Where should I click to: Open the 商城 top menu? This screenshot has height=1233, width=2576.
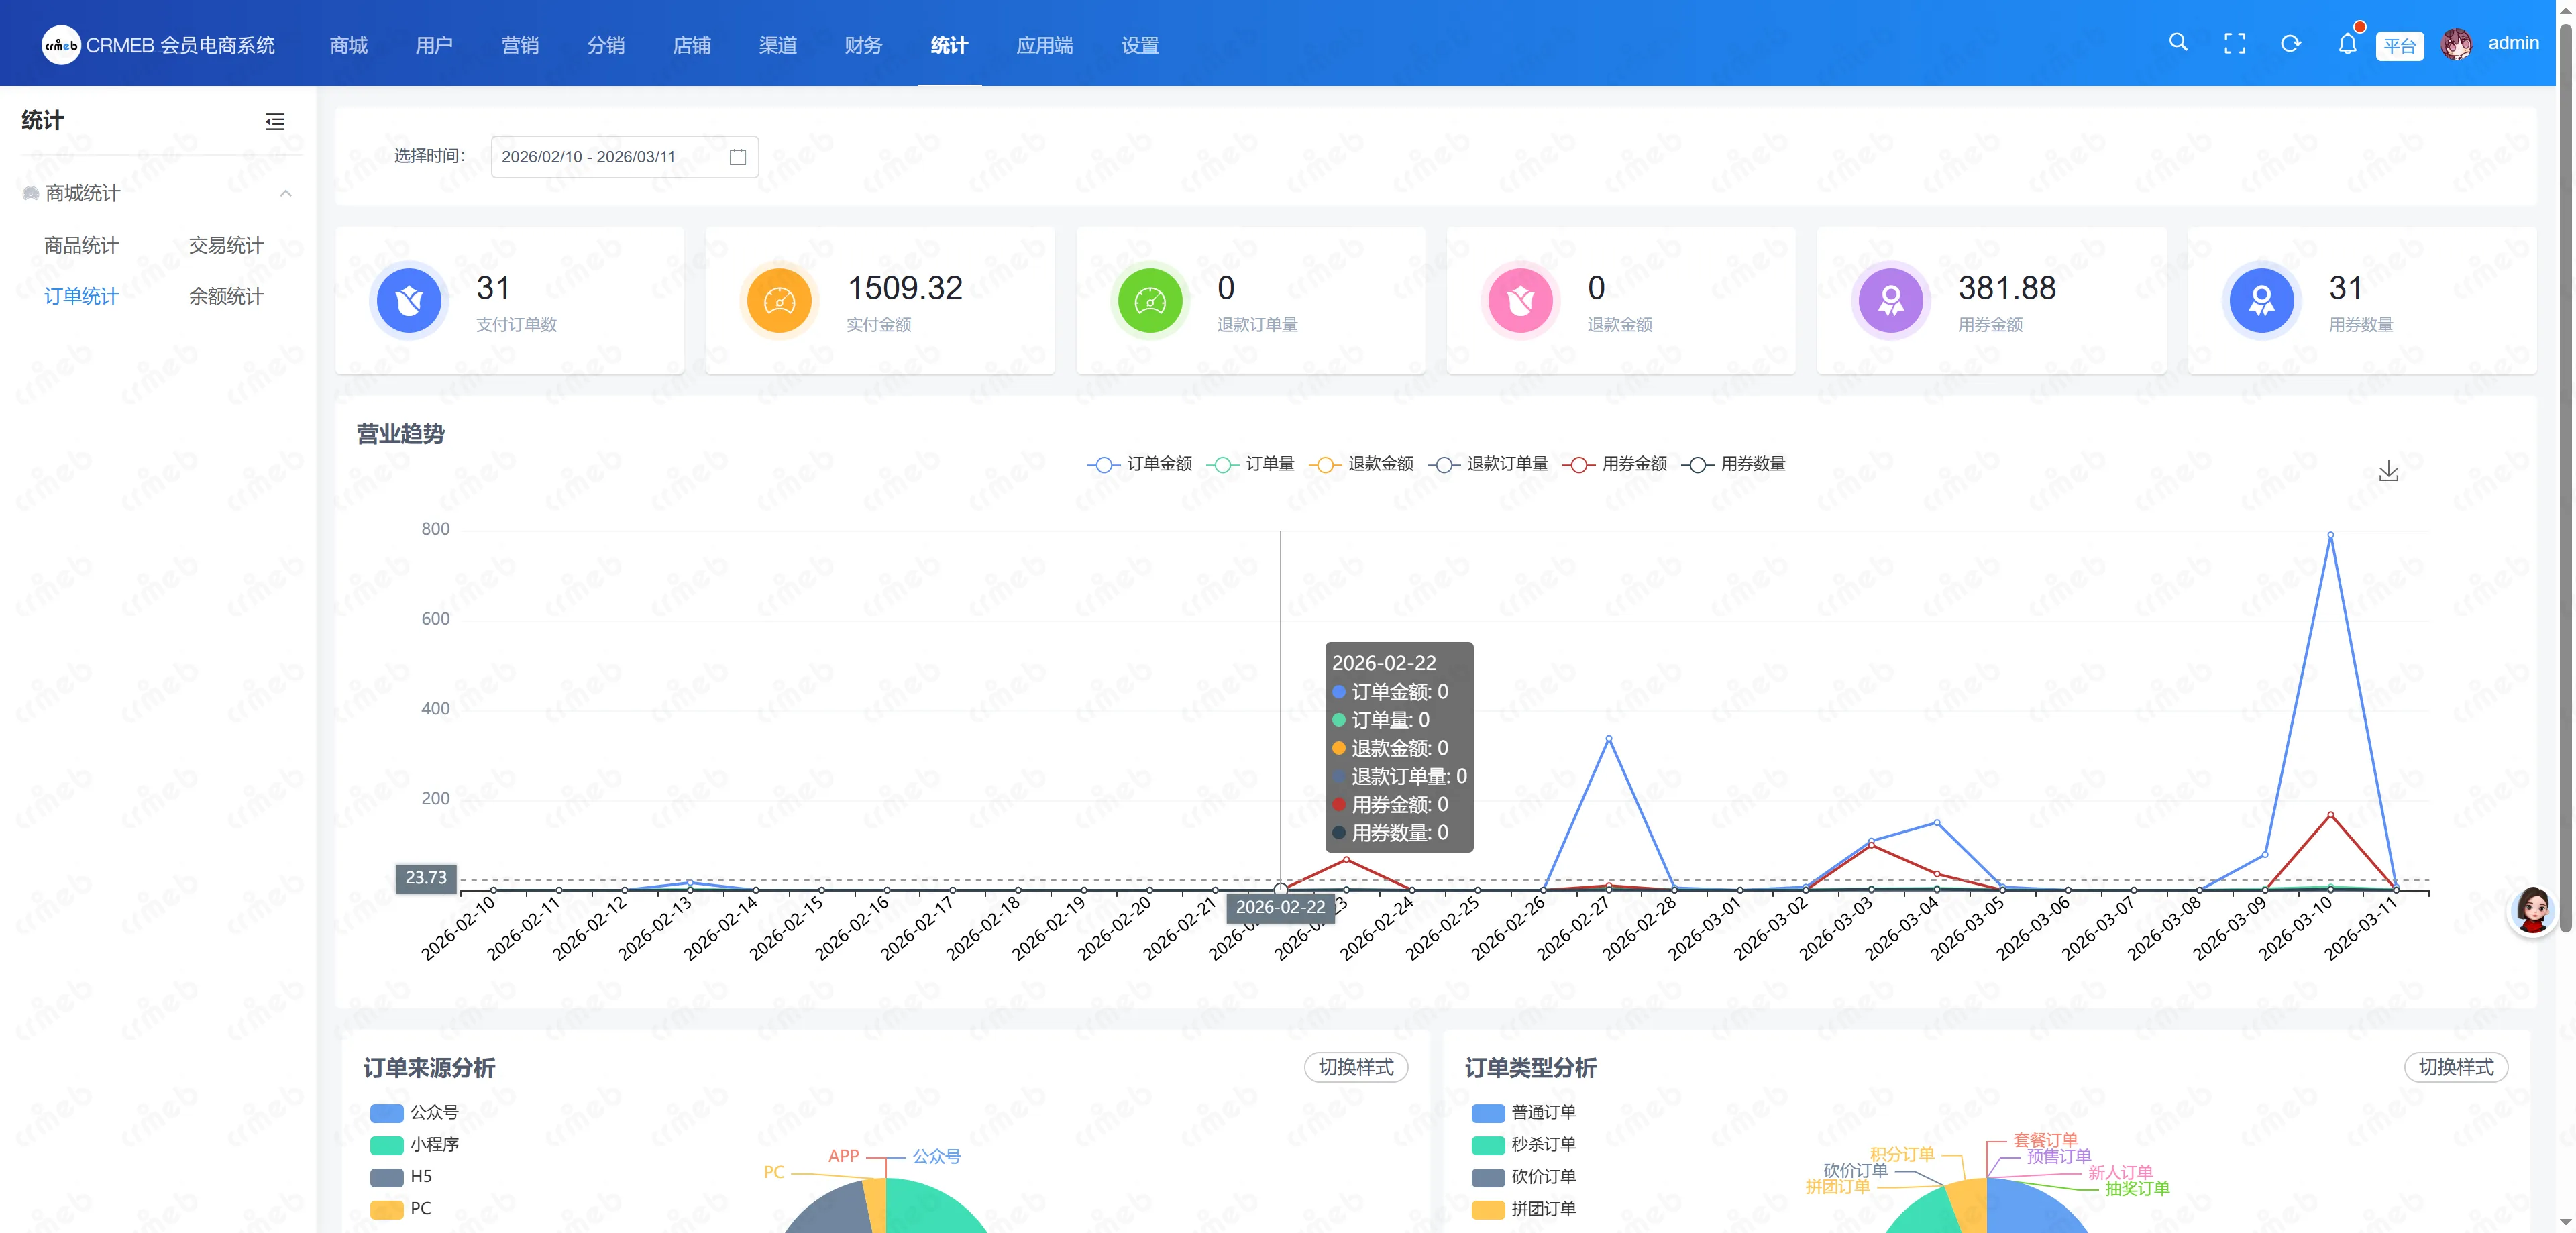[349, 45]
